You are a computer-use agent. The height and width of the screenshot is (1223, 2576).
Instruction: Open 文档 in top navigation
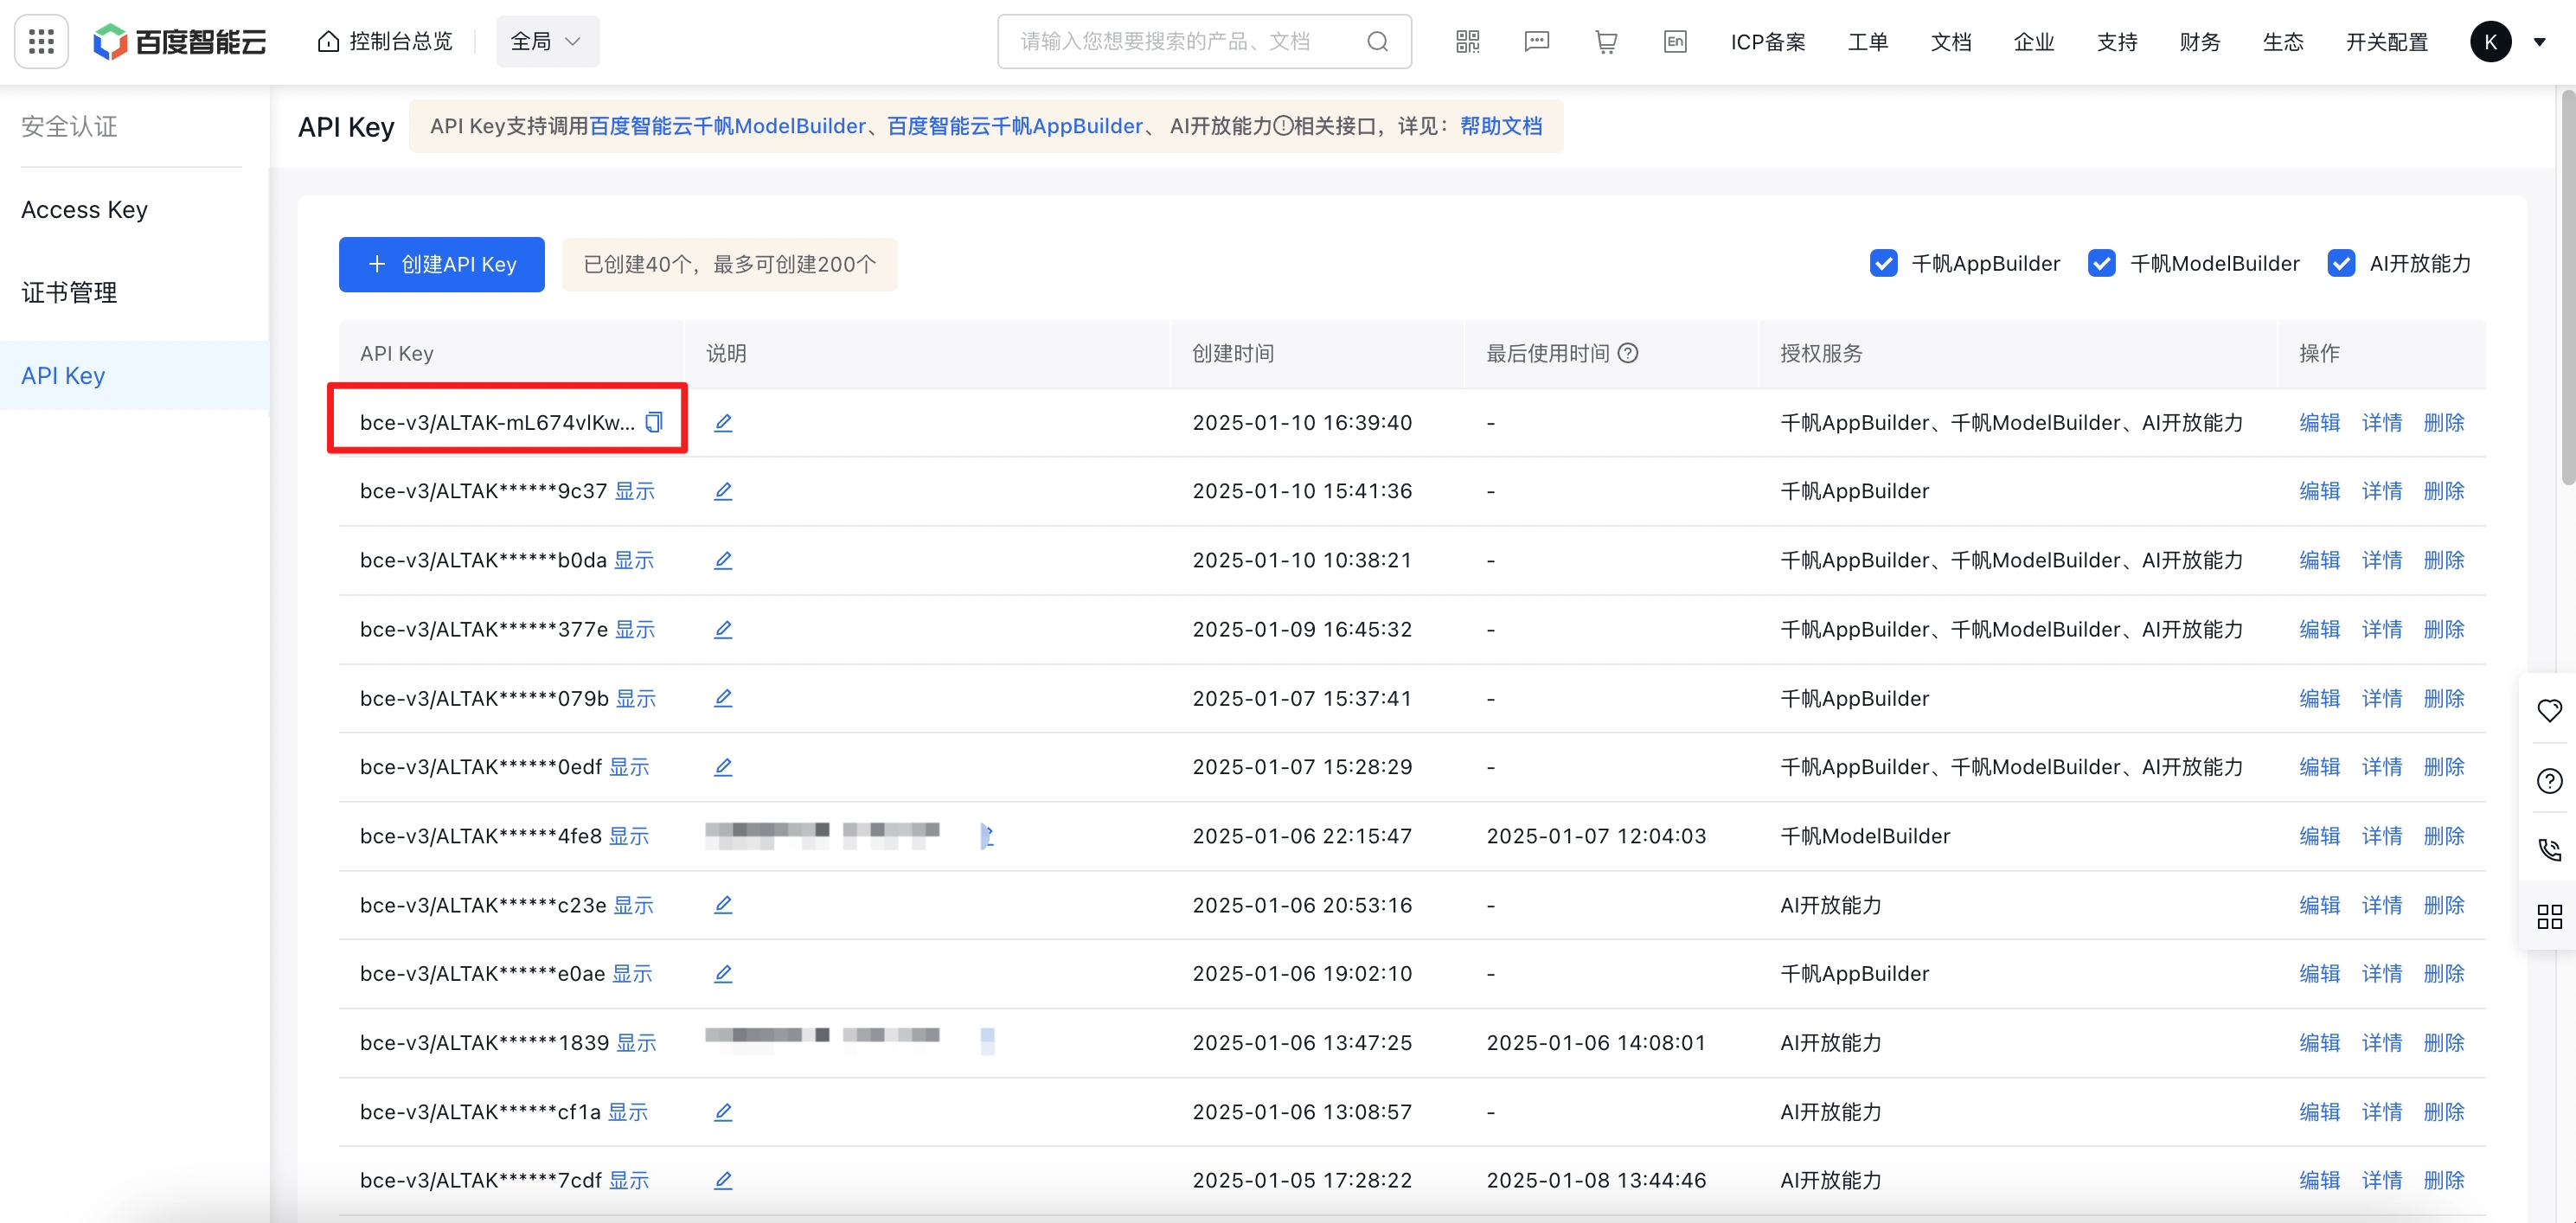[1950, 42]
